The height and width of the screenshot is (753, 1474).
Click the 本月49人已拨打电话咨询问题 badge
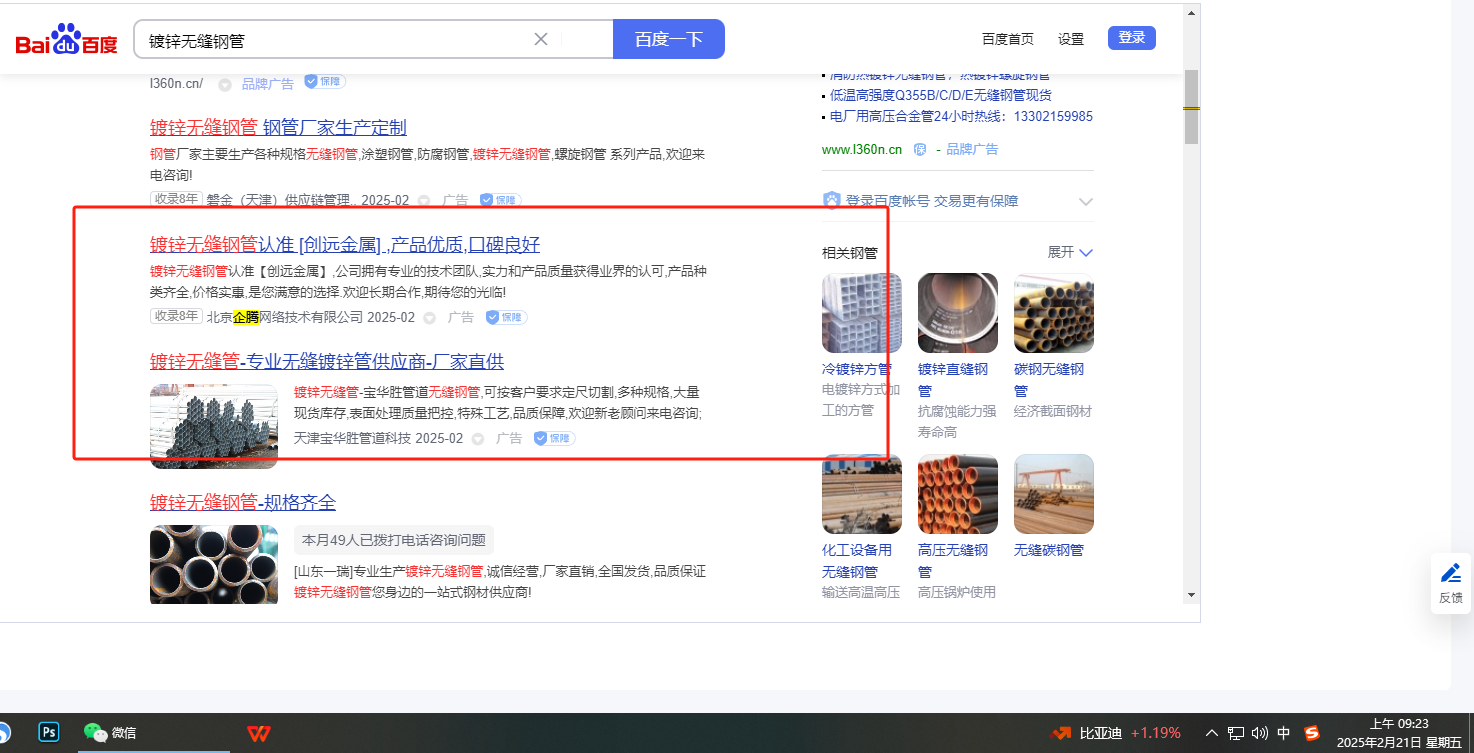(x=394, y=540)
